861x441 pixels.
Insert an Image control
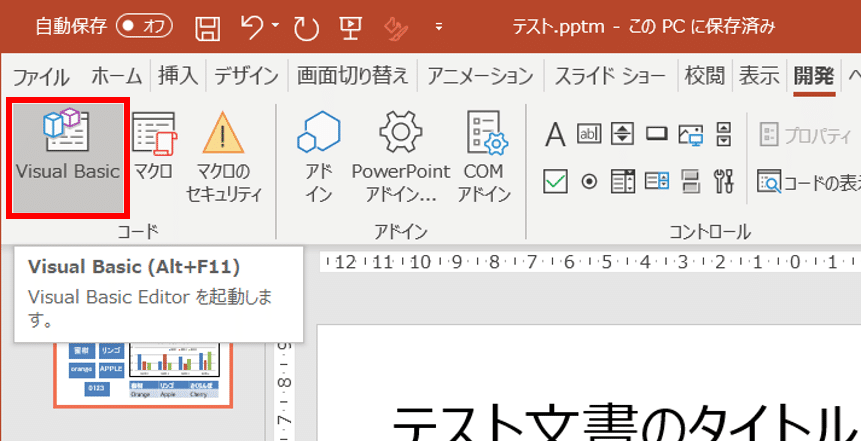coord(691,134)
